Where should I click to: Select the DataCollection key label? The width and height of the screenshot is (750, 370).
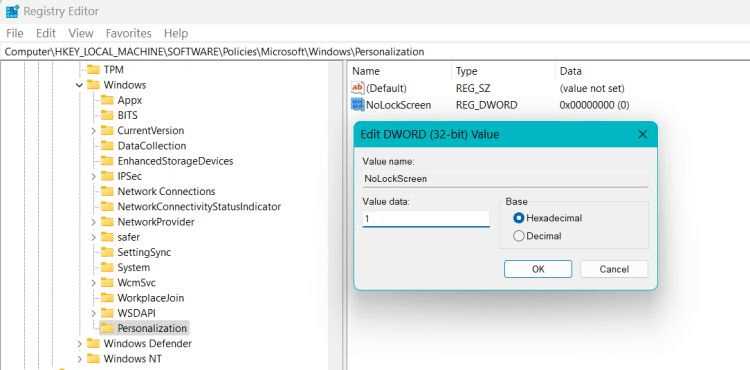point(152,146)
